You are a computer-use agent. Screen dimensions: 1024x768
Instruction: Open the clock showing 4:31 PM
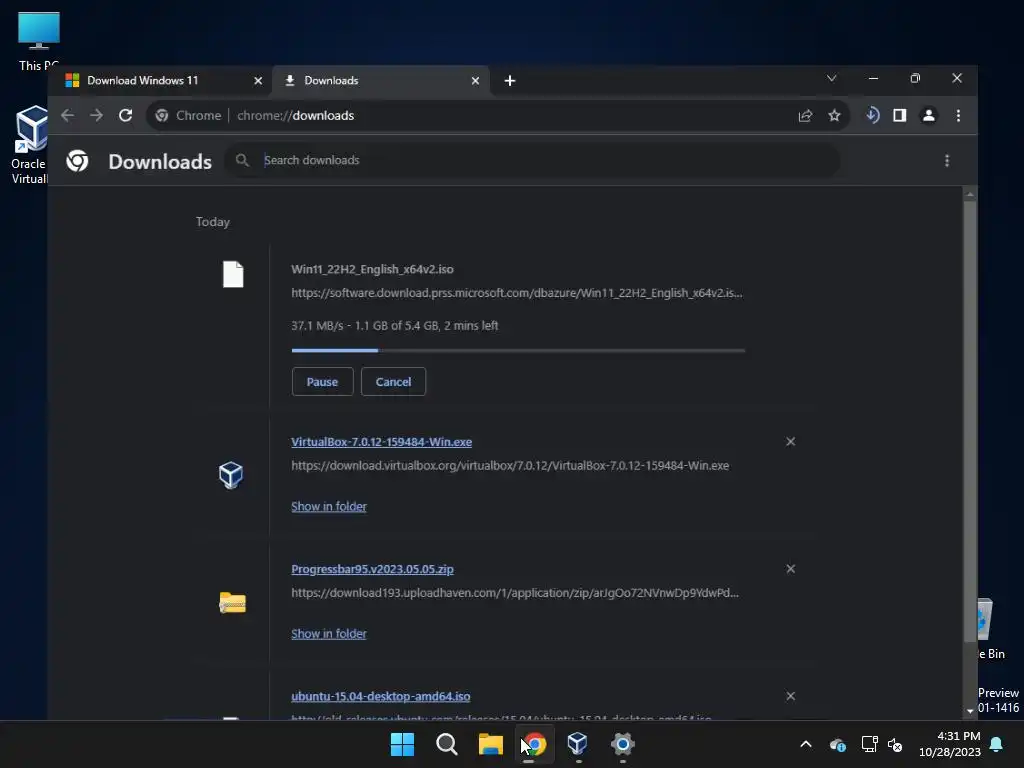click(x=950, y=744)
